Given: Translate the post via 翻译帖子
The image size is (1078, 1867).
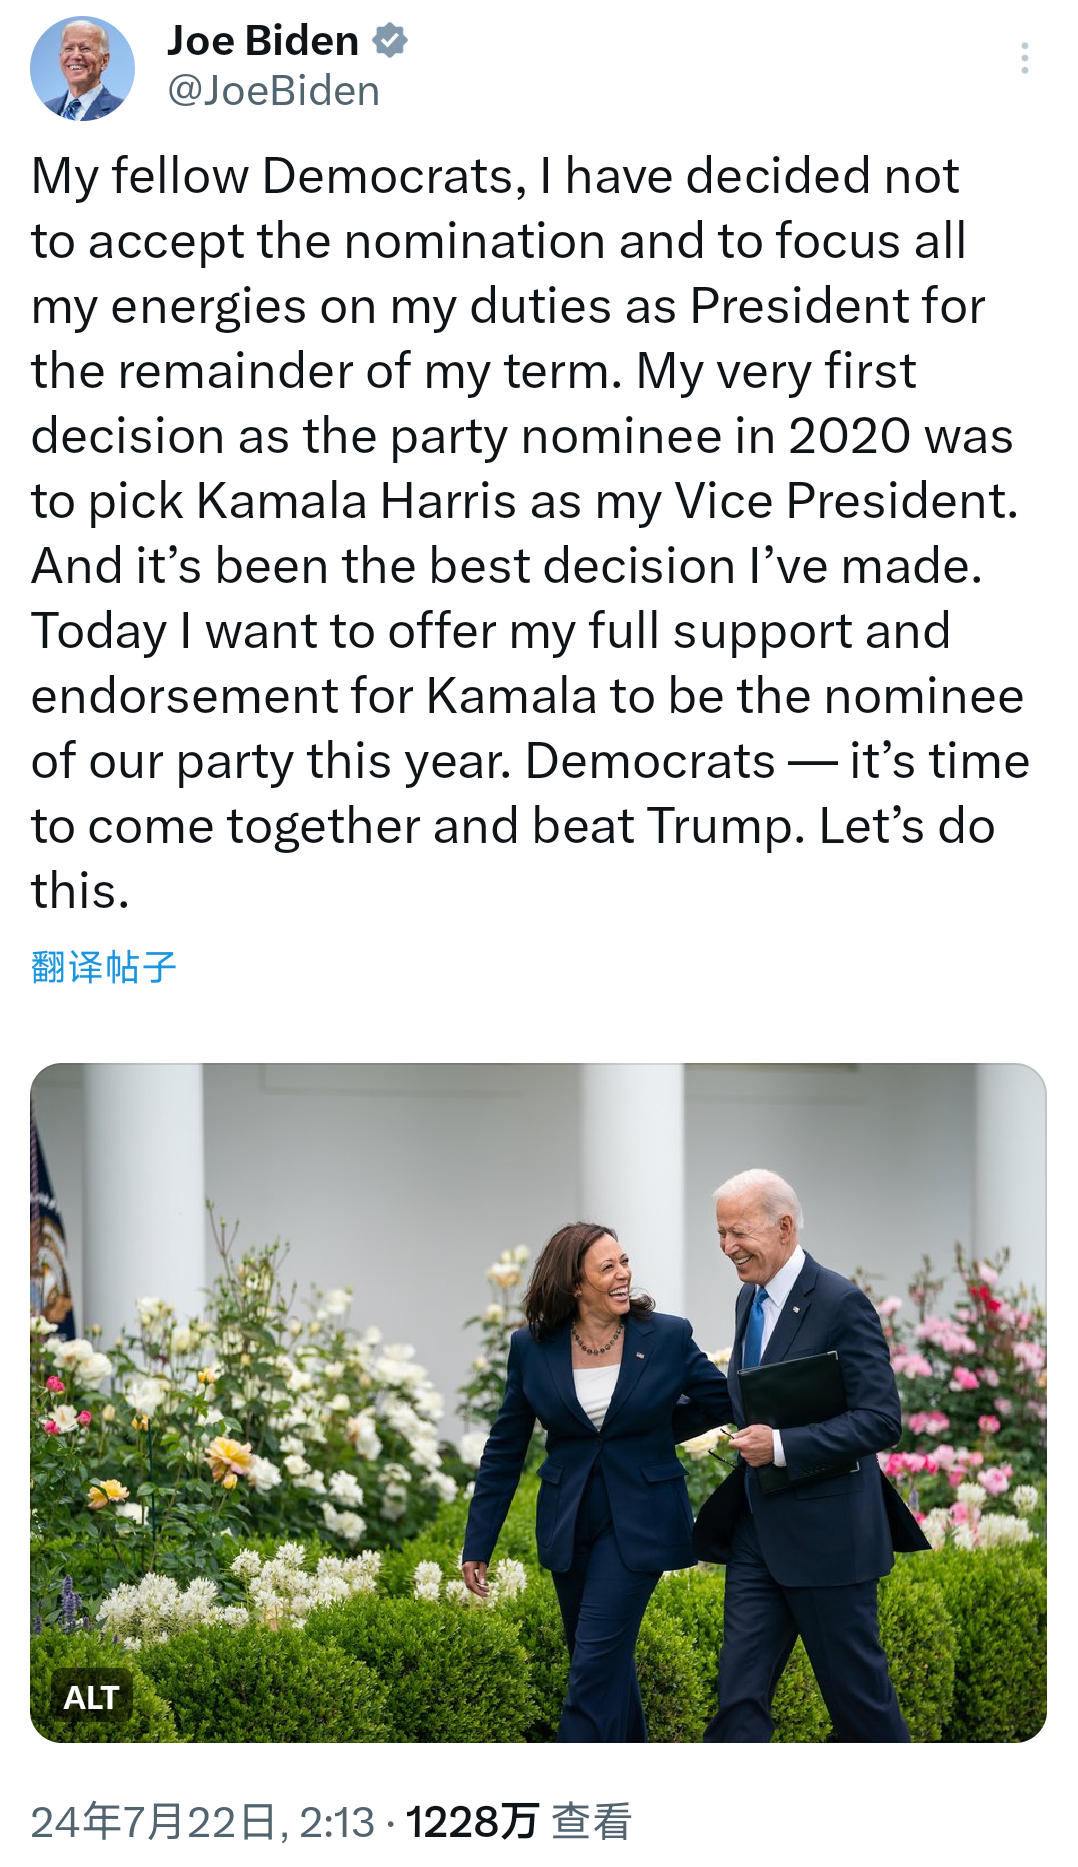Looking at the screenshot, I should click(x=103, y=967).
